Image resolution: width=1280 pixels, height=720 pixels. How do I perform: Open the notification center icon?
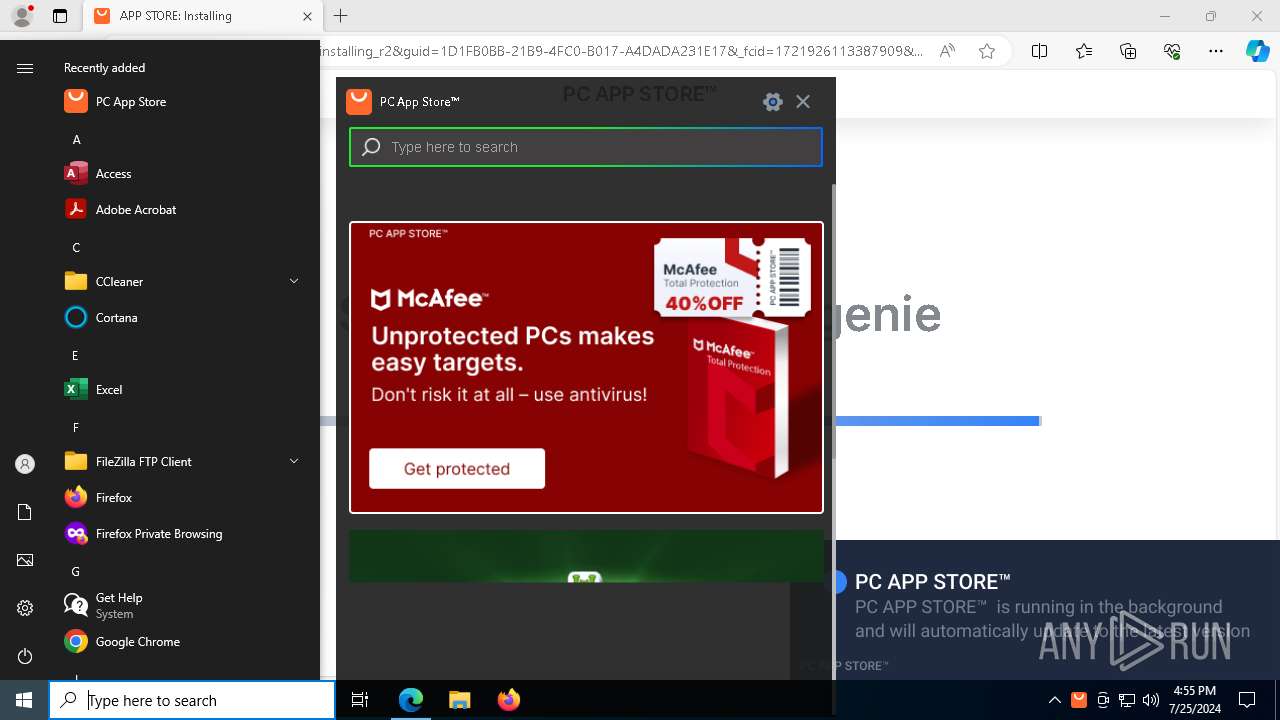[1247, 700]
